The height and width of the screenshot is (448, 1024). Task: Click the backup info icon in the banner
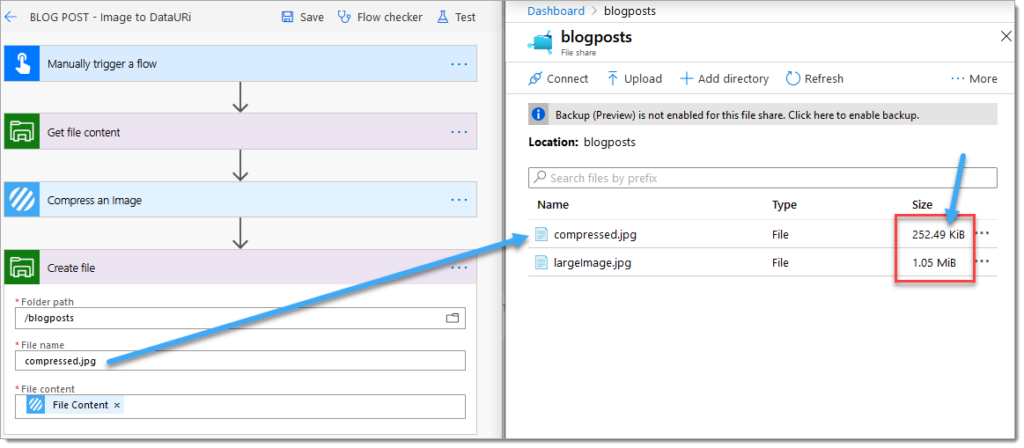(538, 115)
